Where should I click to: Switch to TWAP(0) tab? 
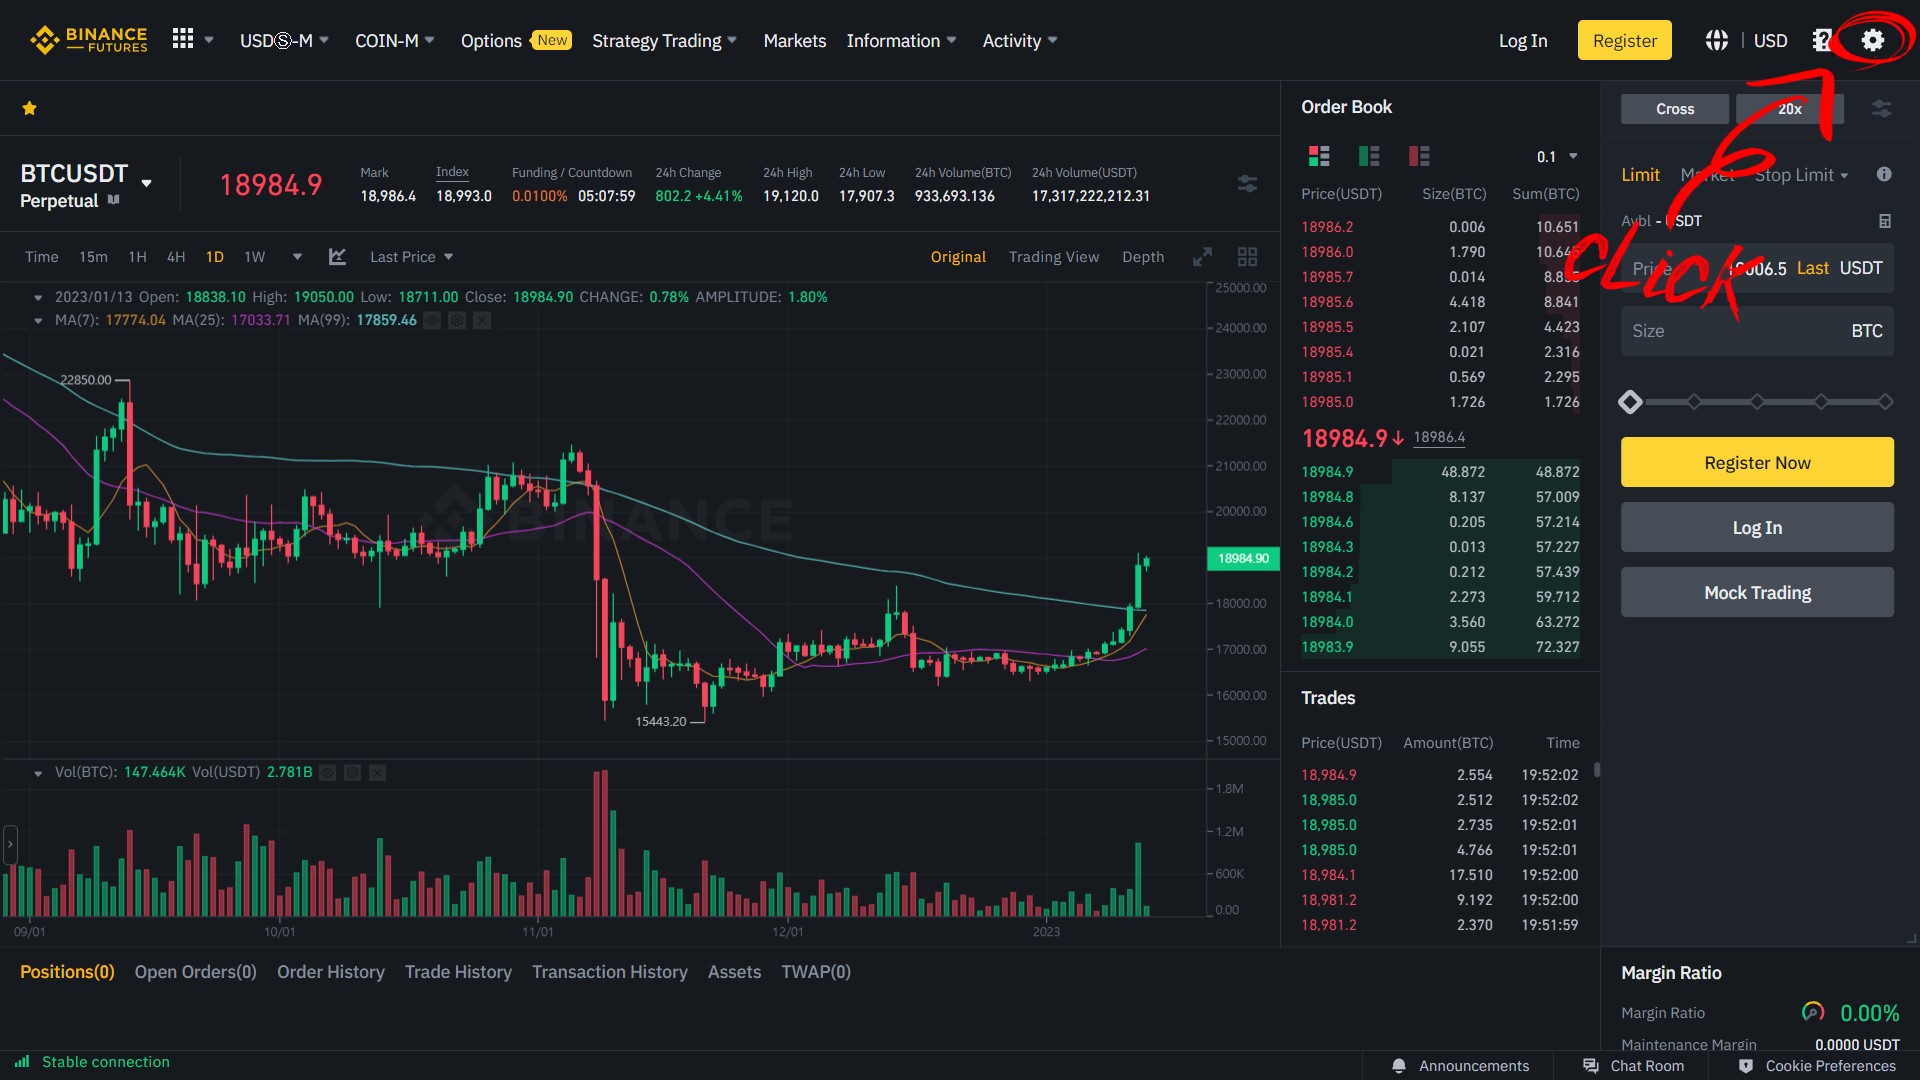[x=815, y=972]
